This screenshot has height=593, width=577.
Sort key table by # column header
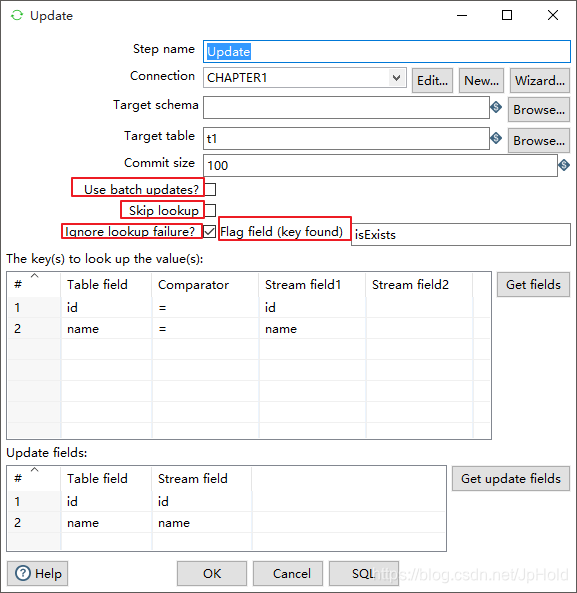[x=34, y=284]
